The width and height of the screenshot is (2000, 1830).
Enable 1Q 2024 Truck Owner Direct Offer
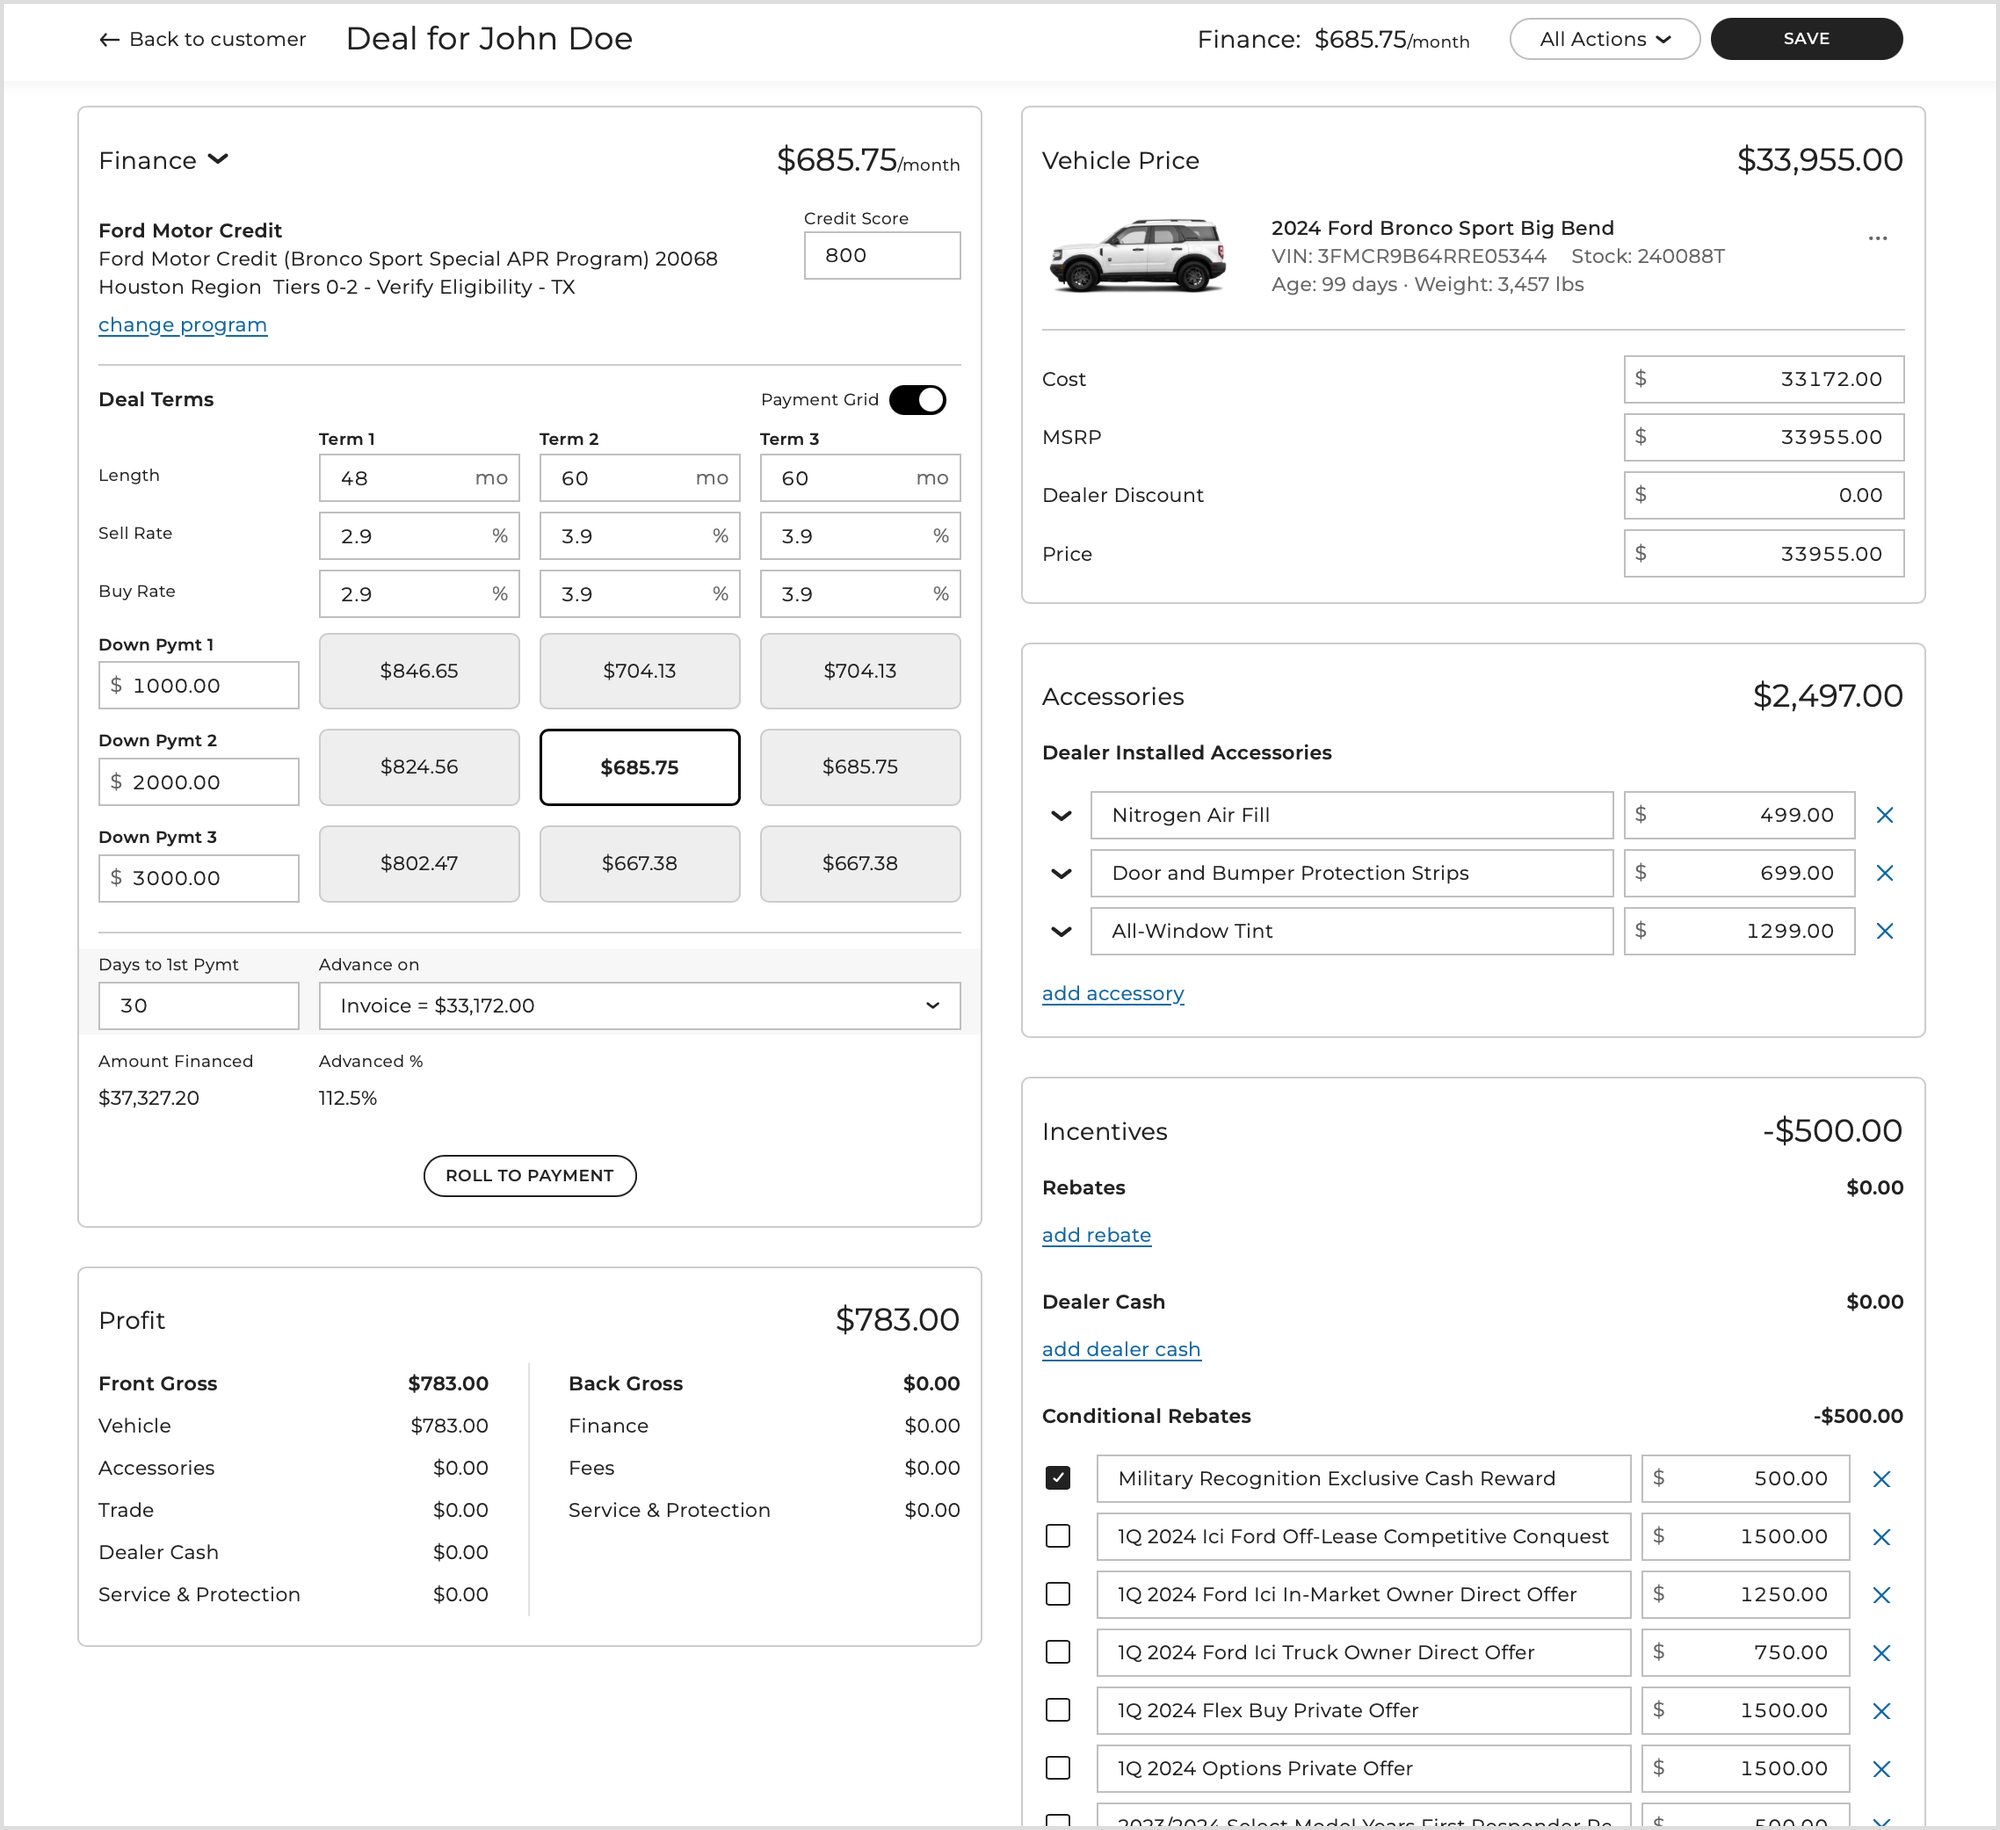tap(1057, 1652)
